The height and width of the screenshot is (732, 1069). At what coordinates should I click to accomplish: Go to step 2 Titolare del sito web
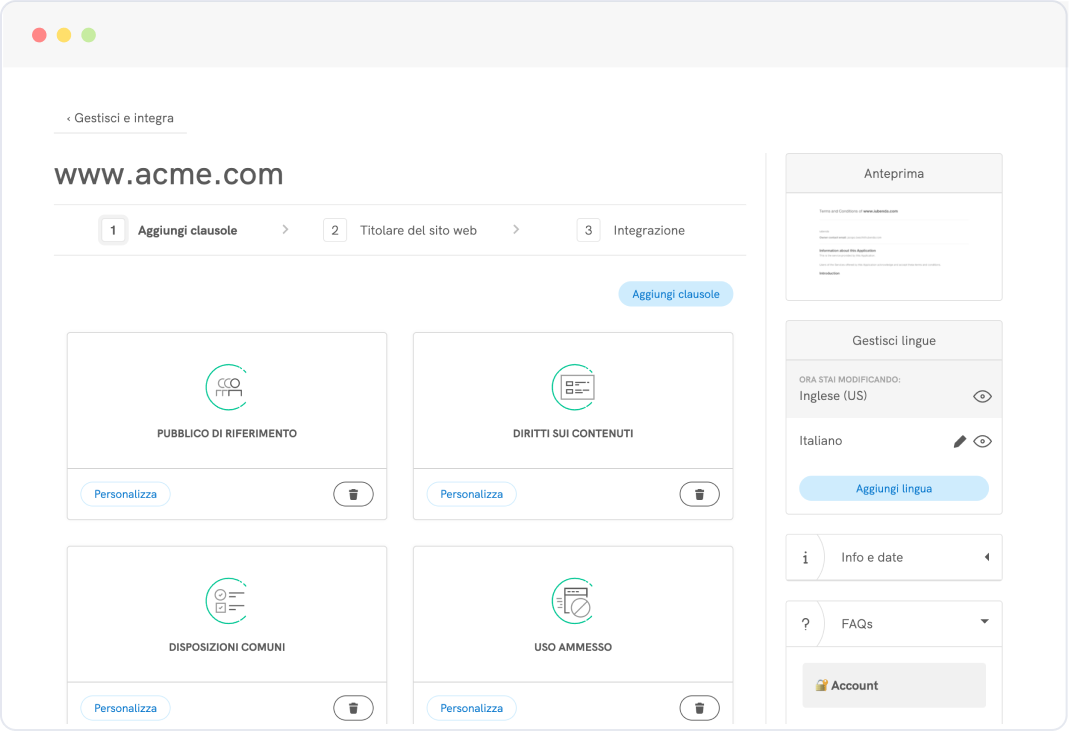[x=401, y=230]
